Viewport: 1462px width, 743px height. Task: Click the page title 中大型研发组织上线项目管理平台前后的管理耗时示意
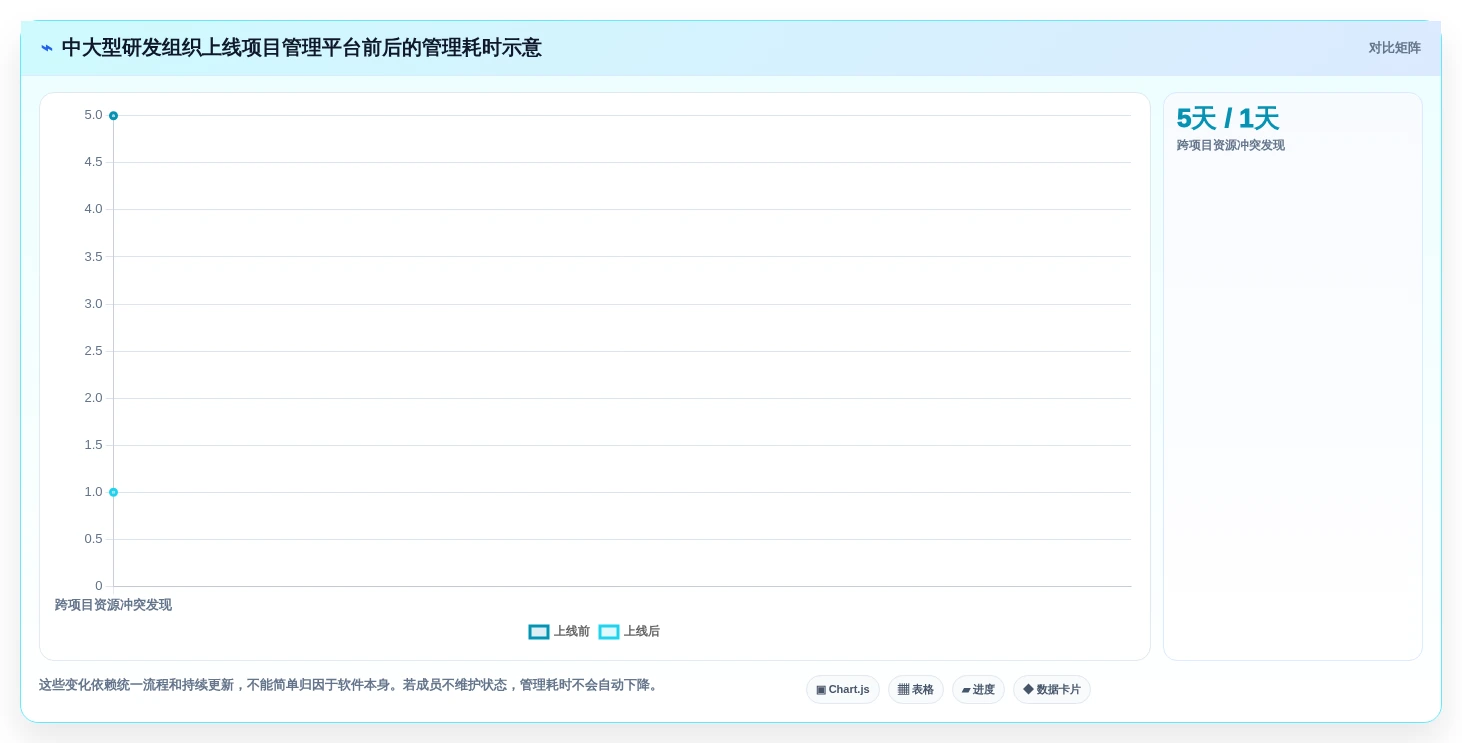[x=301, y=48]
